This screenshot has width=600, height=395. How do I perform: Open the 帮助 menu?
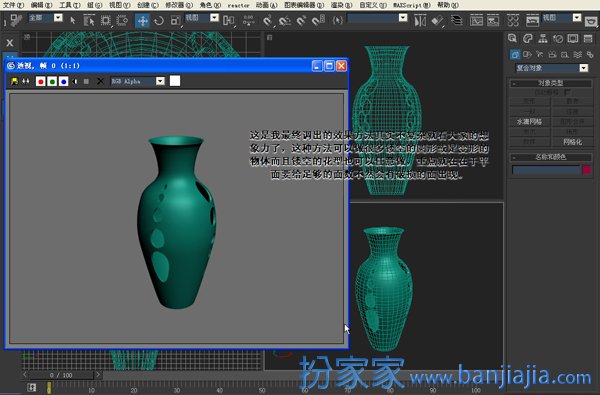448,5
